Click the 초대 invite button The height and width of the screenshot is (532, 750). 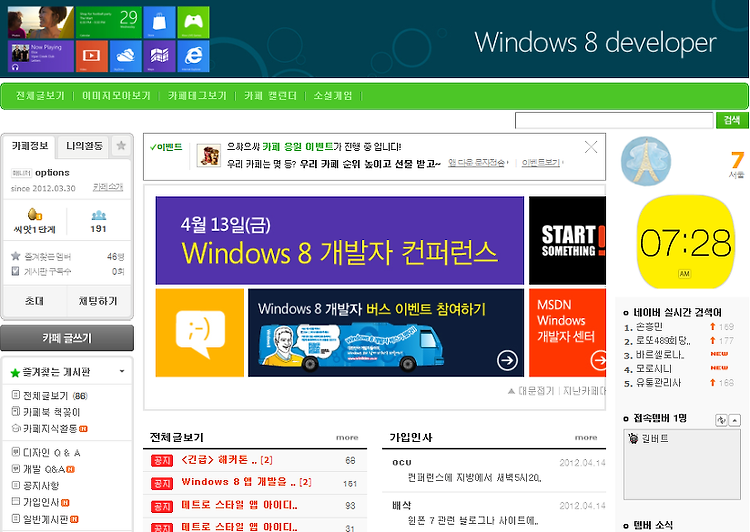[34, 301]
